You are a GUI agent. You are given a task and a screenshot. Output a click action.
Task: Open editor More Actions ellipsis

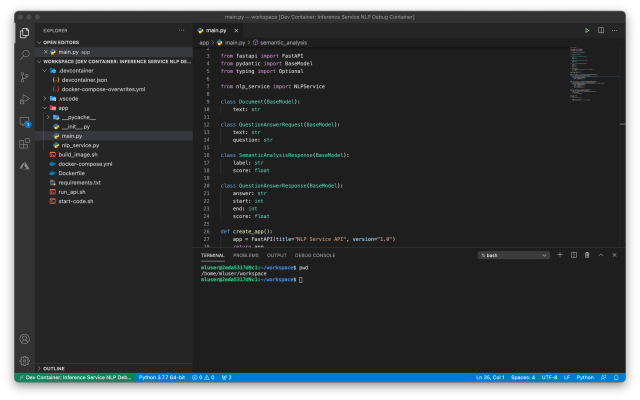tap(614, 31)
